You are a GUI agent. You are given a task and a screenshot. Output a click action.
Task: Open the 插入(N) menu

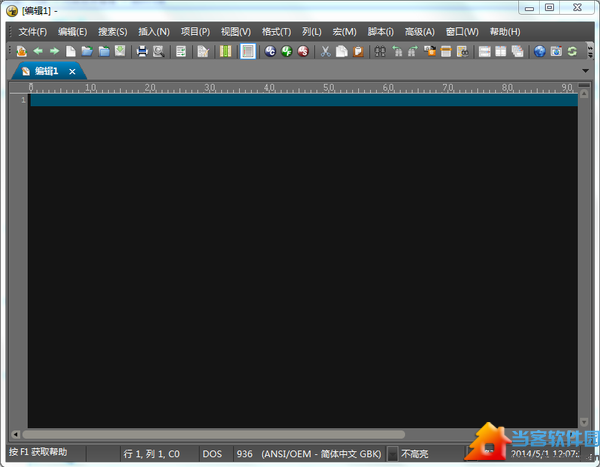coord(154,32)
